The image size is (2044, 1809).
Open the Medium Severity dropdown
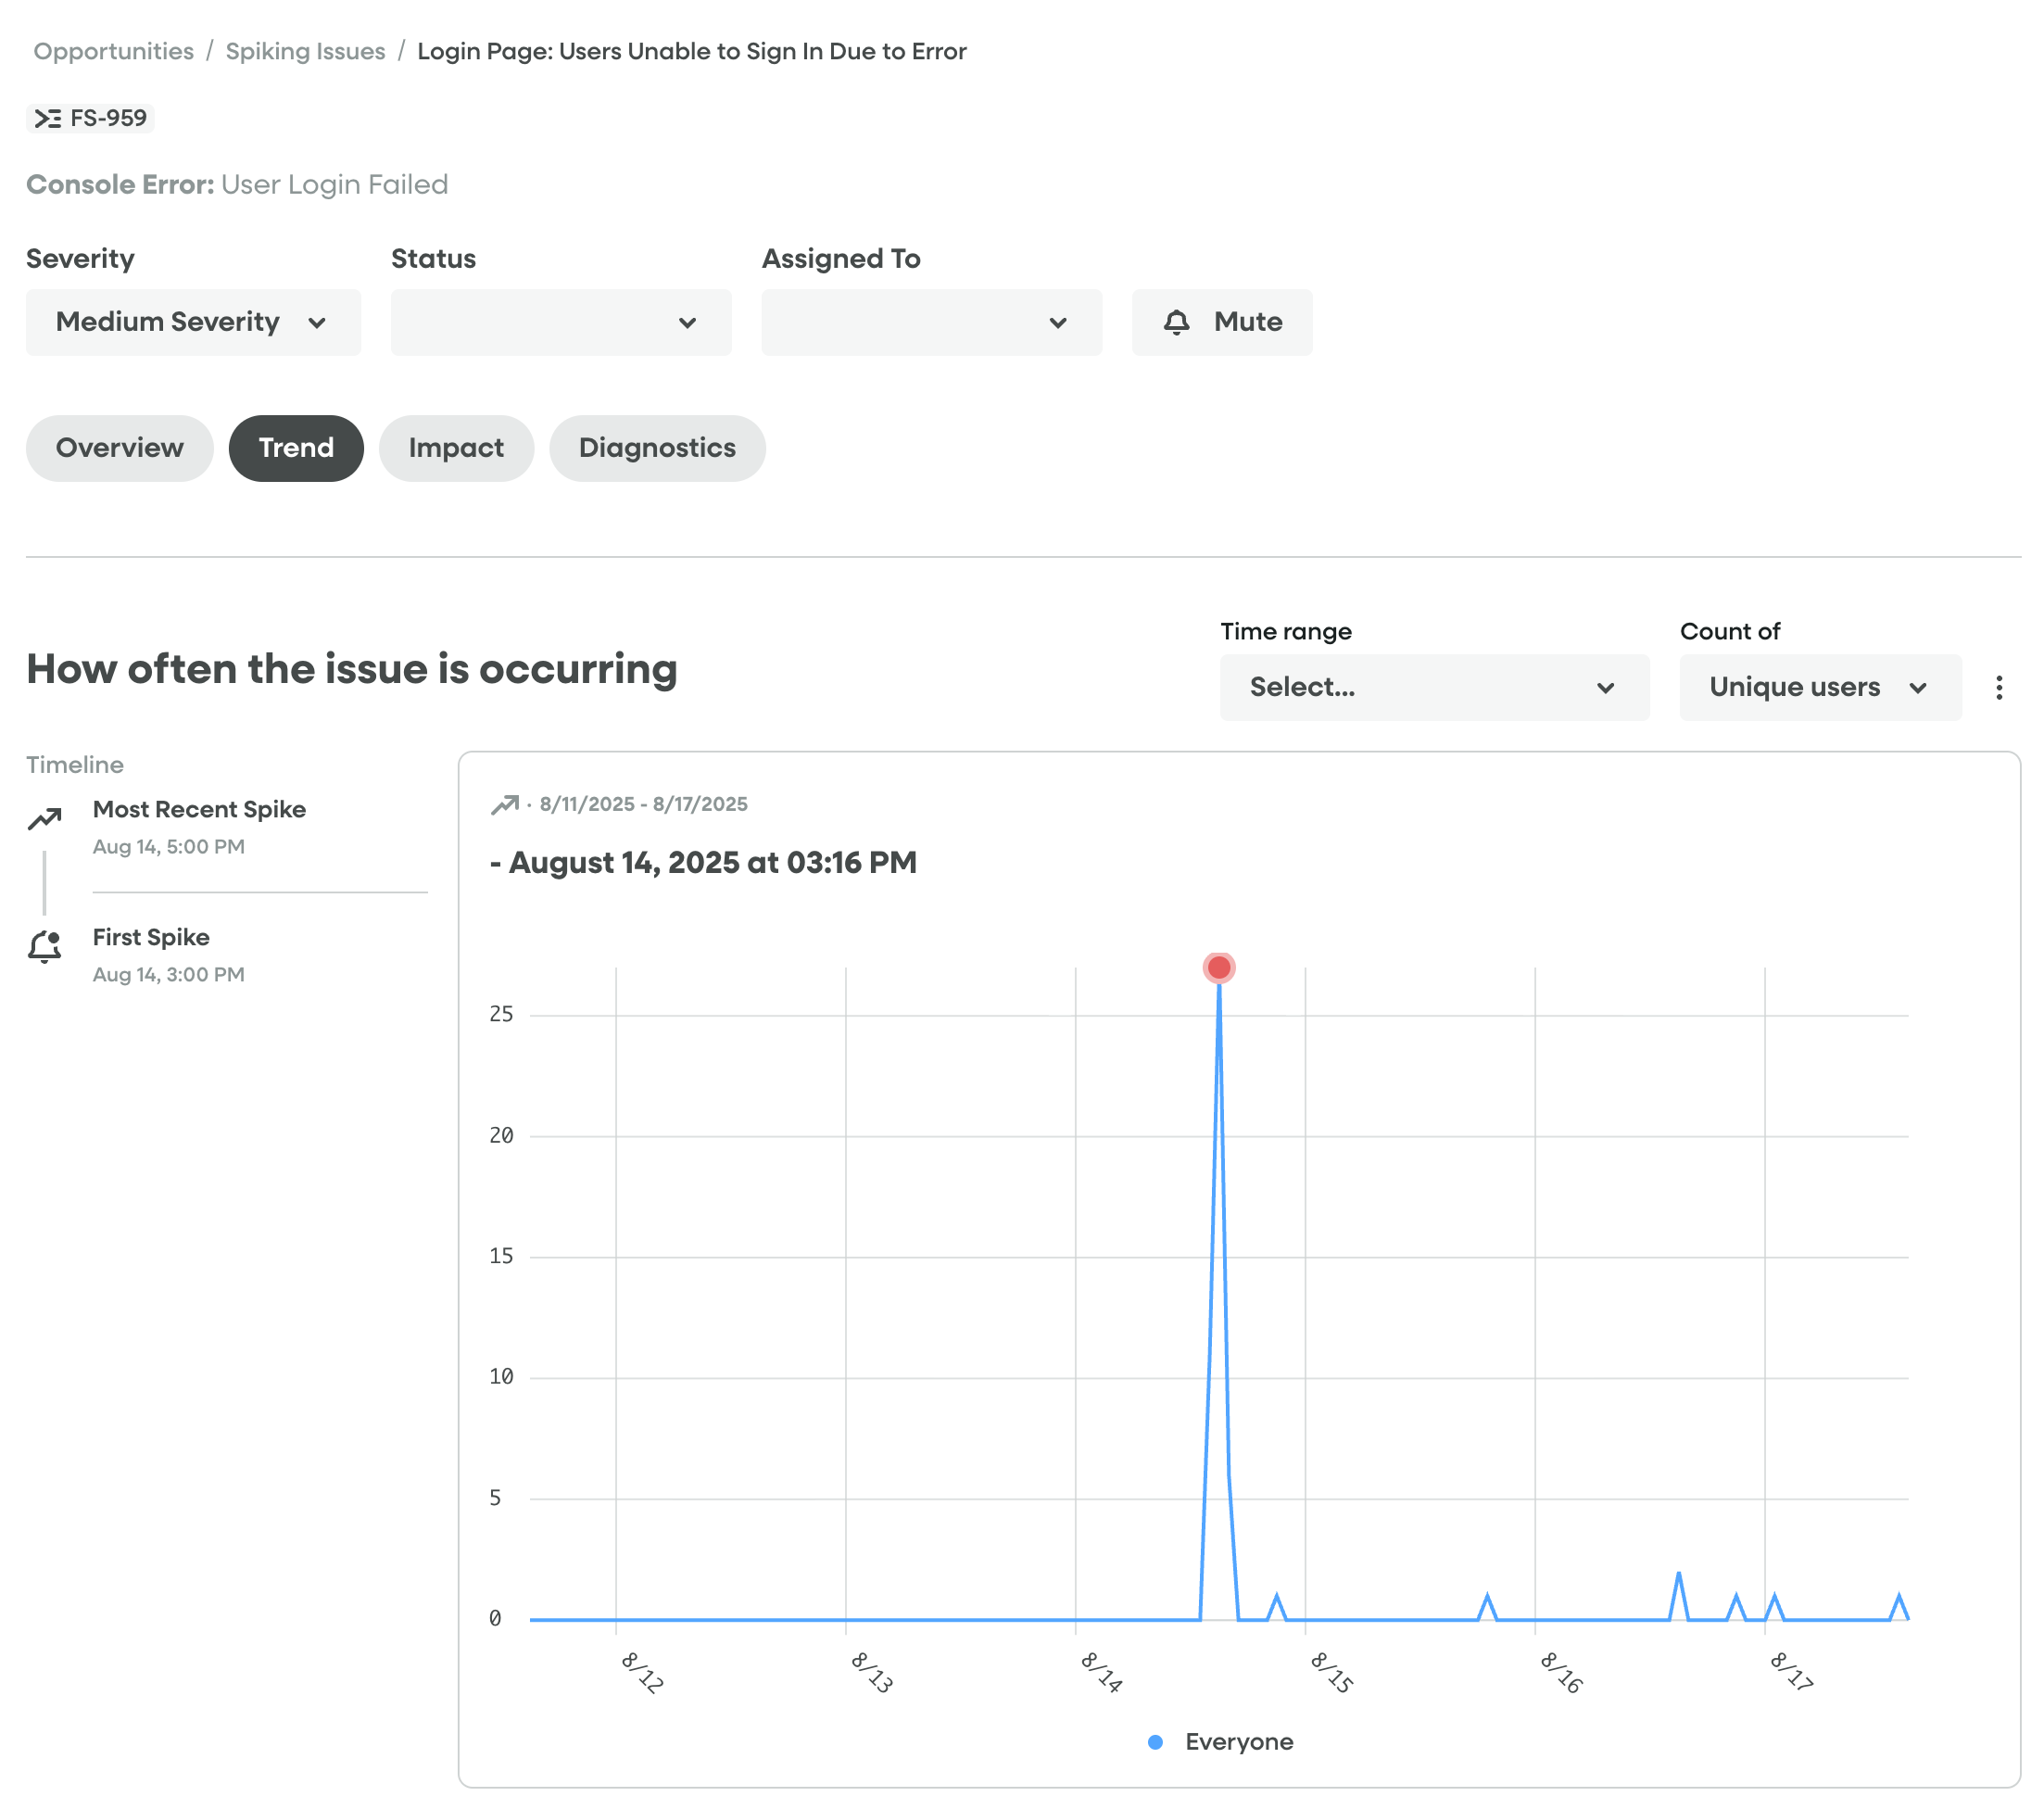193,322
